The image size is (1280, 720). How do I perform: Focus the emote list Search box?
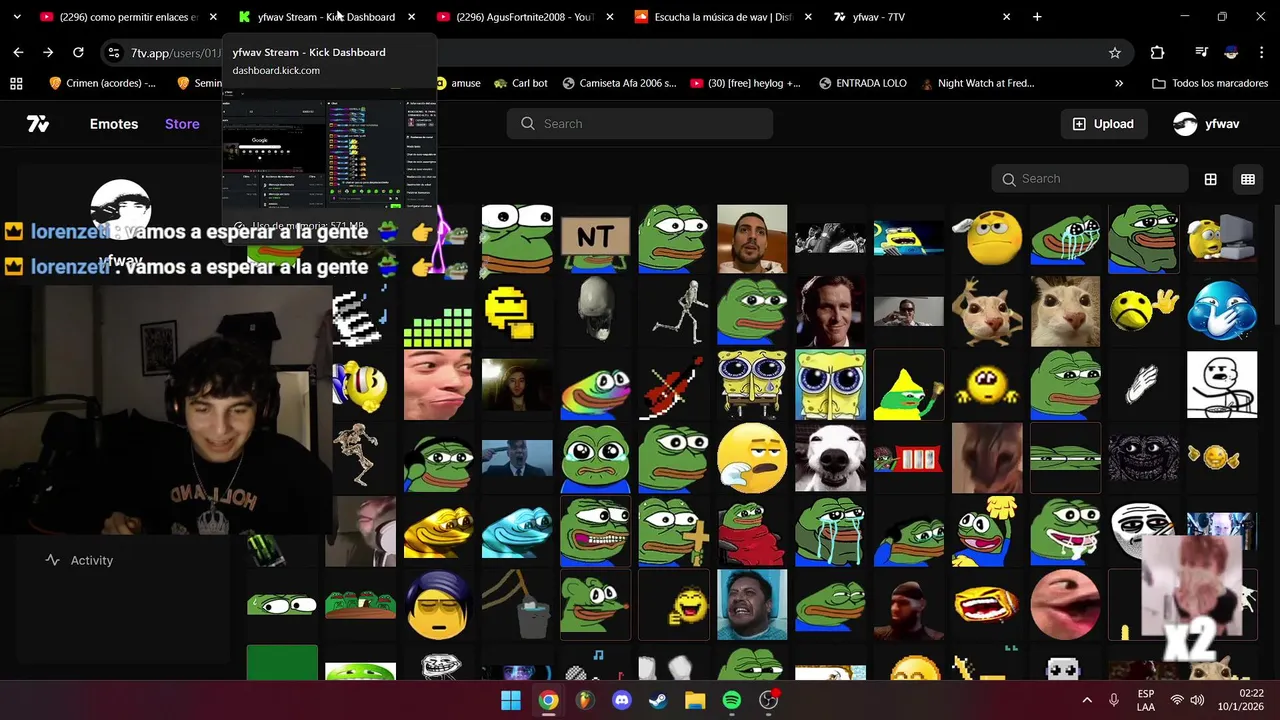[x=1090, y=179]
